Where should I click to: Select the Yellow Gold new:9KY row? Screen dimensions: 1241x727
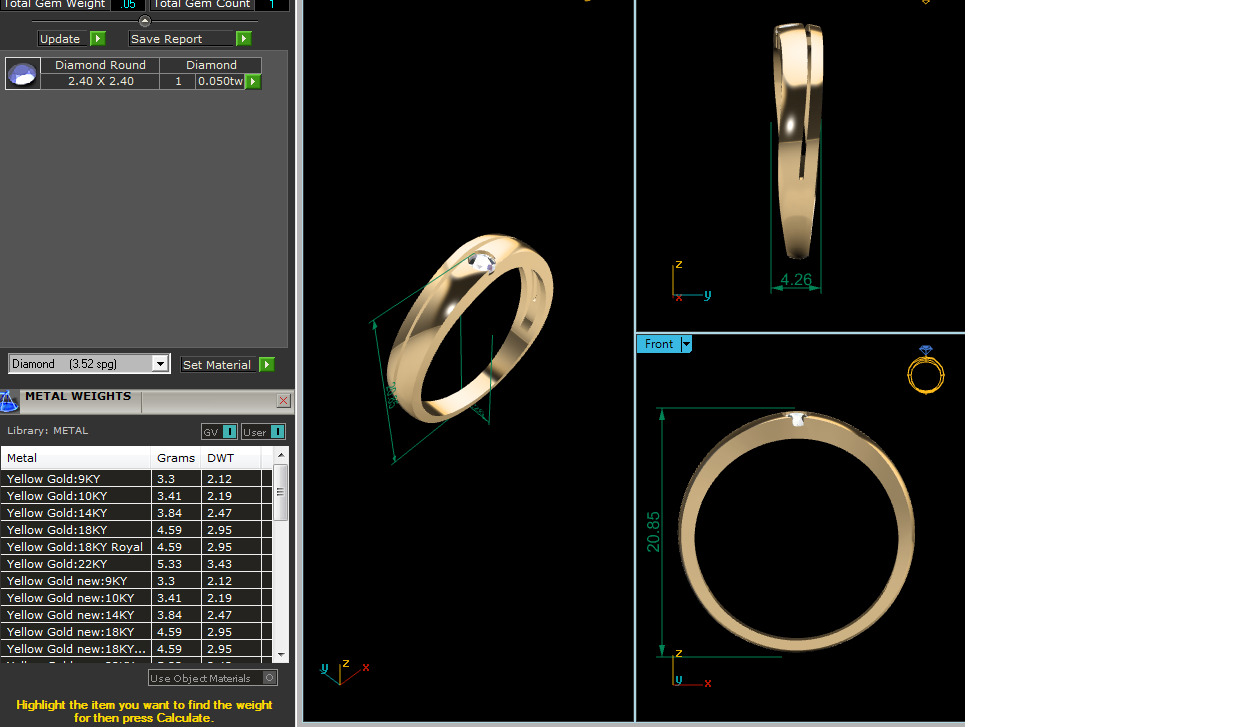coord(137,581)
